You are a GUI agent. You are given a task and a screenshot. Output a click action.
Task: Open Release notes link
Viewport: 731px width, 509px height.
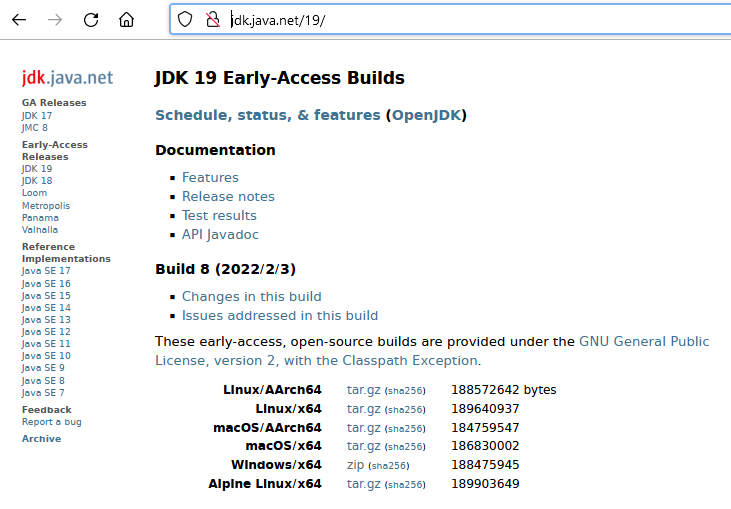click(x=228, y=197)
